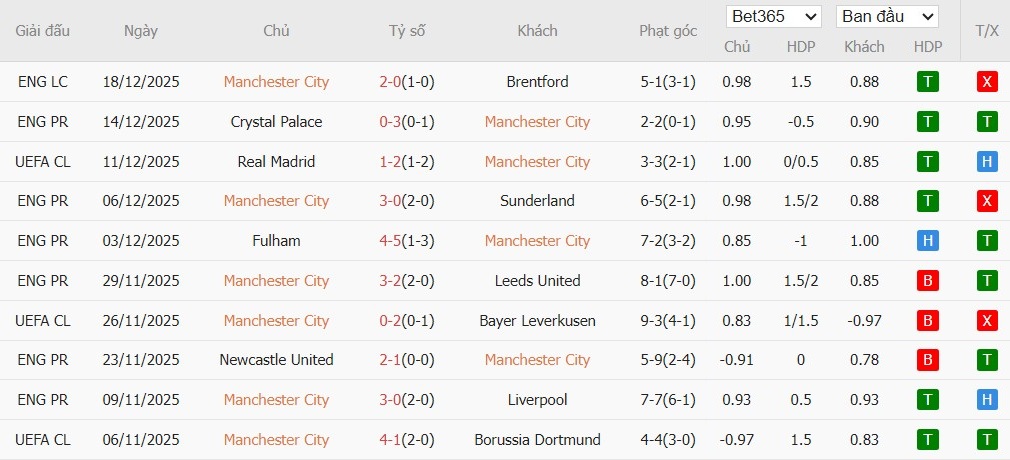Click the T/X column header
Screen dimensions: 1010x460
(987, 31)
